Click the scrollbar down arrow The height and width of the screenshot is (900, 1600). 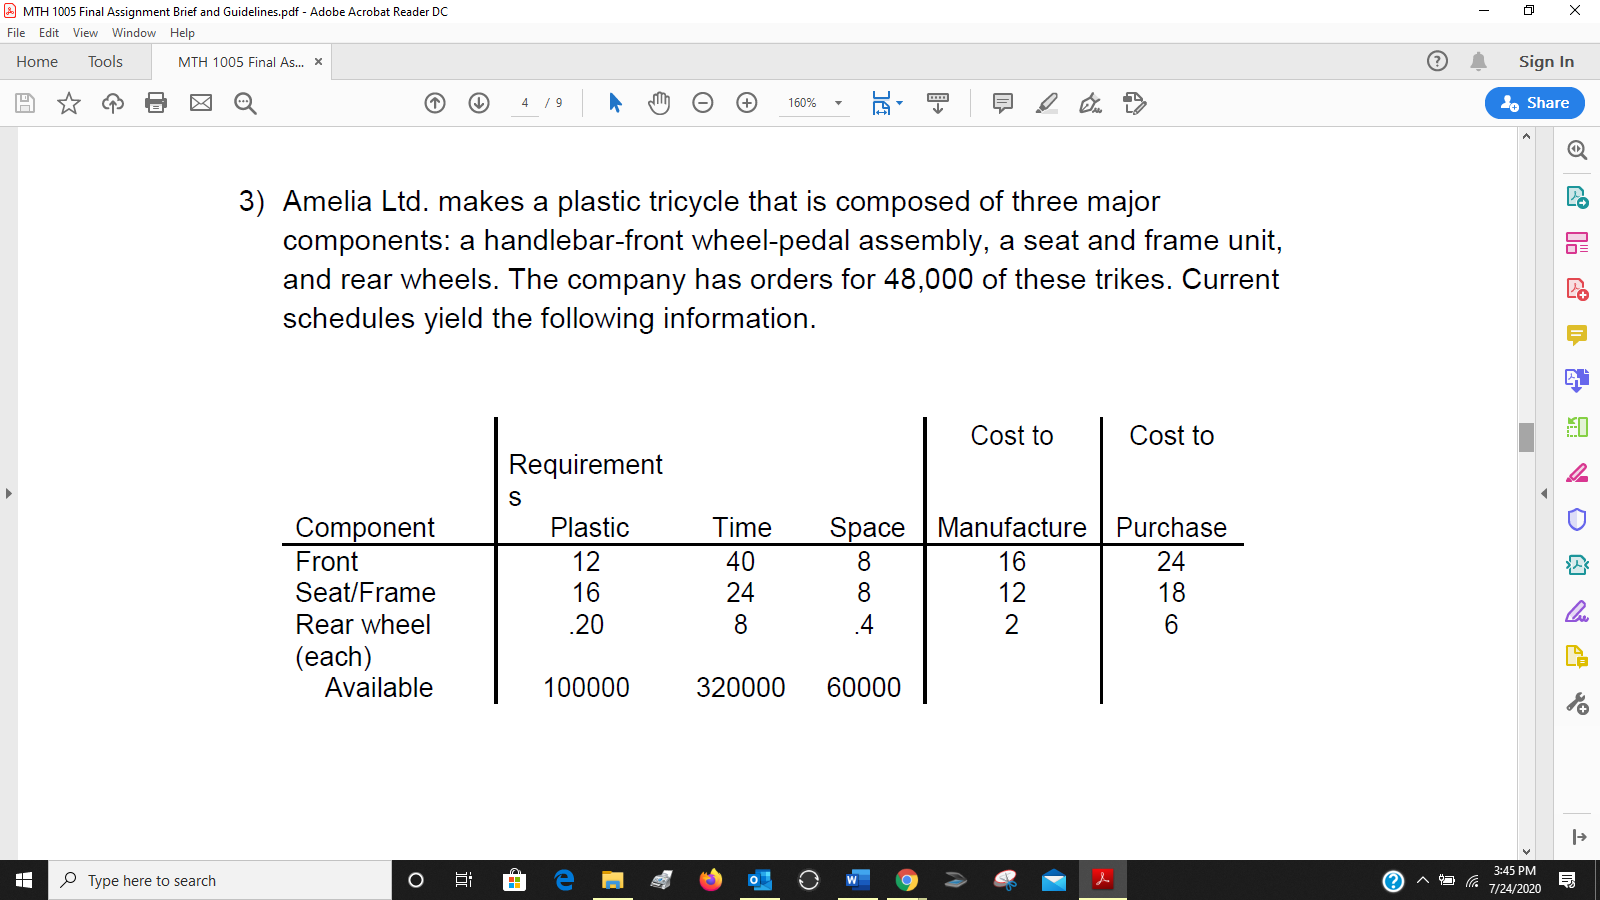tap(1526, 851)
